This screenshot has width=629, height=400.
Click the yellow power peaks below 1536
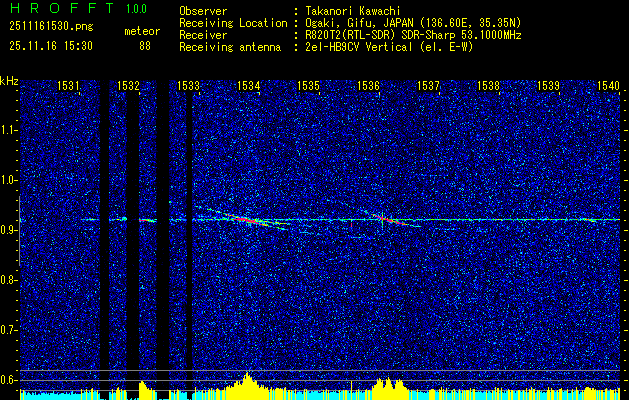(x=388, y=388)
